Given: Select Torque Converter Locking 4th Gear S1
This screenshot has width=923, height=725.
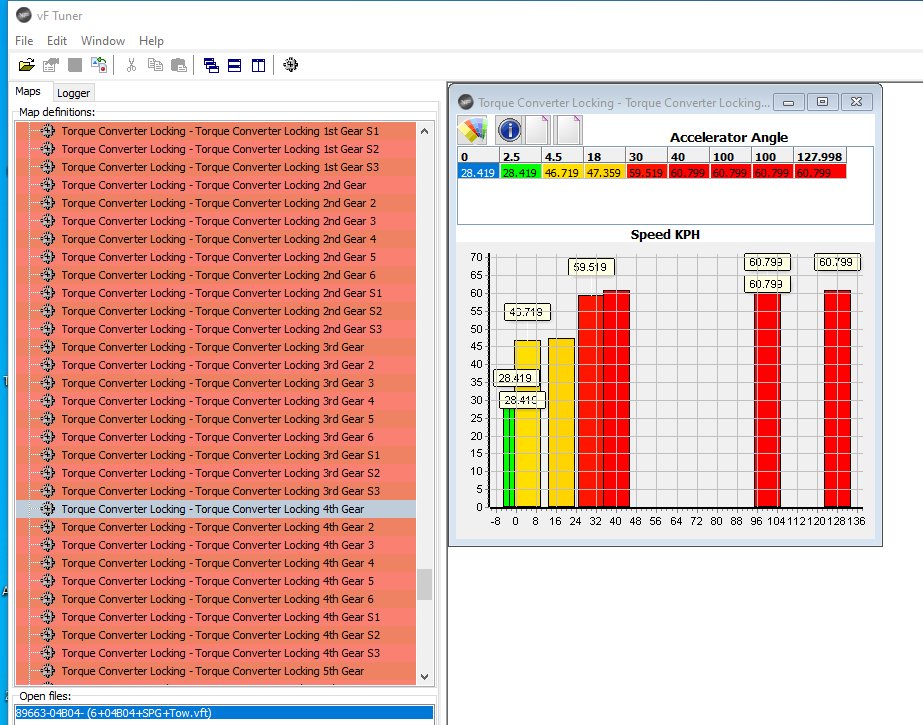Looking at the screenshot, I should click(221, 617).
